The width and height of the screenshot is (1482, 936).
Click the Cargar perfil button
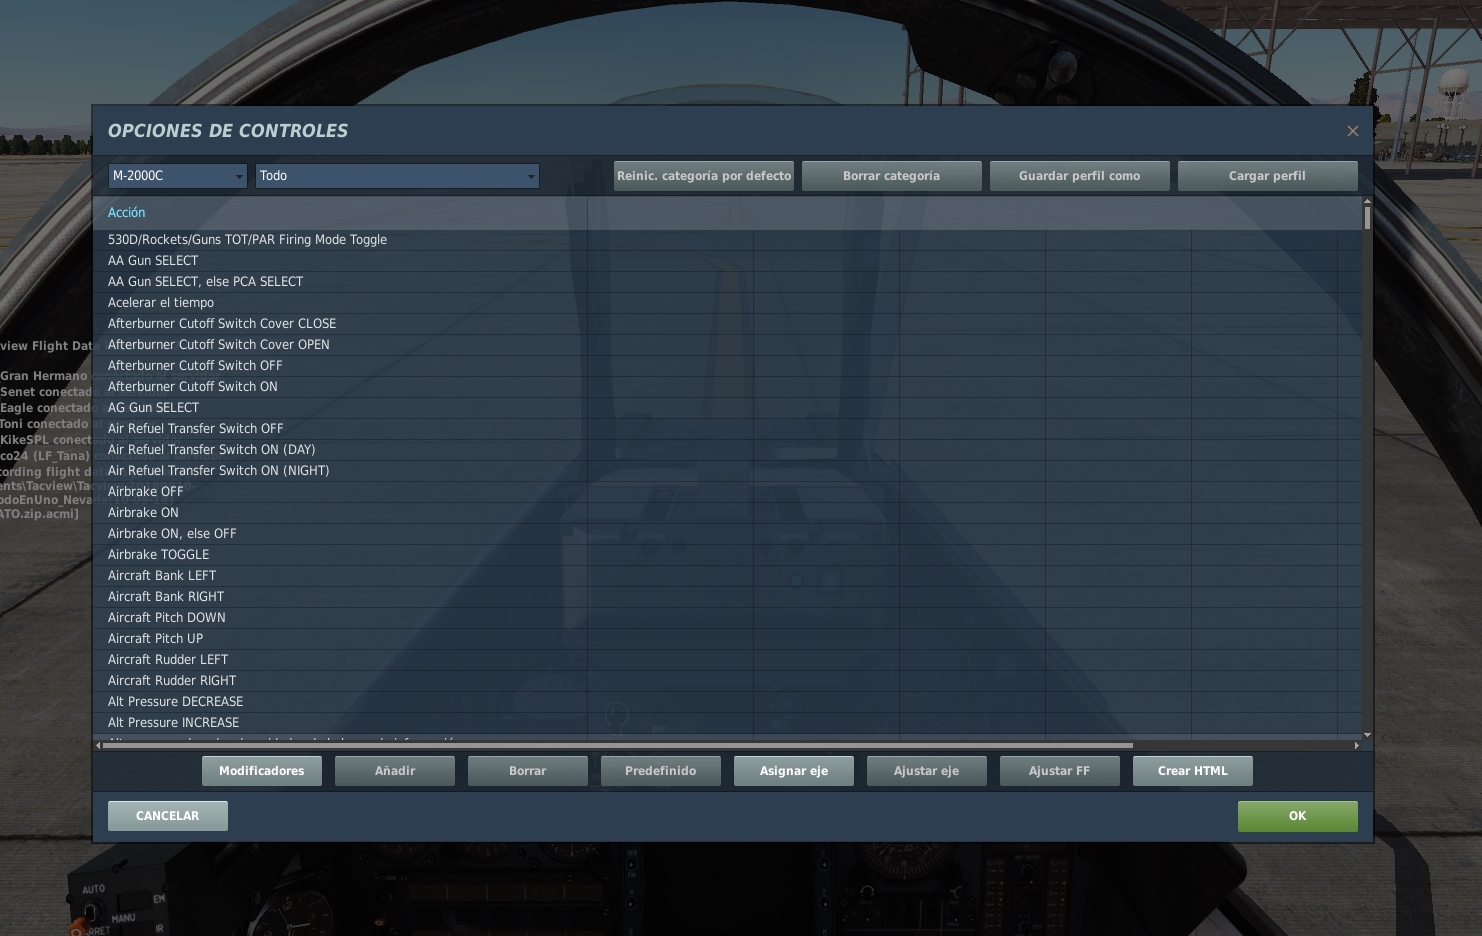coord(1268,176)
